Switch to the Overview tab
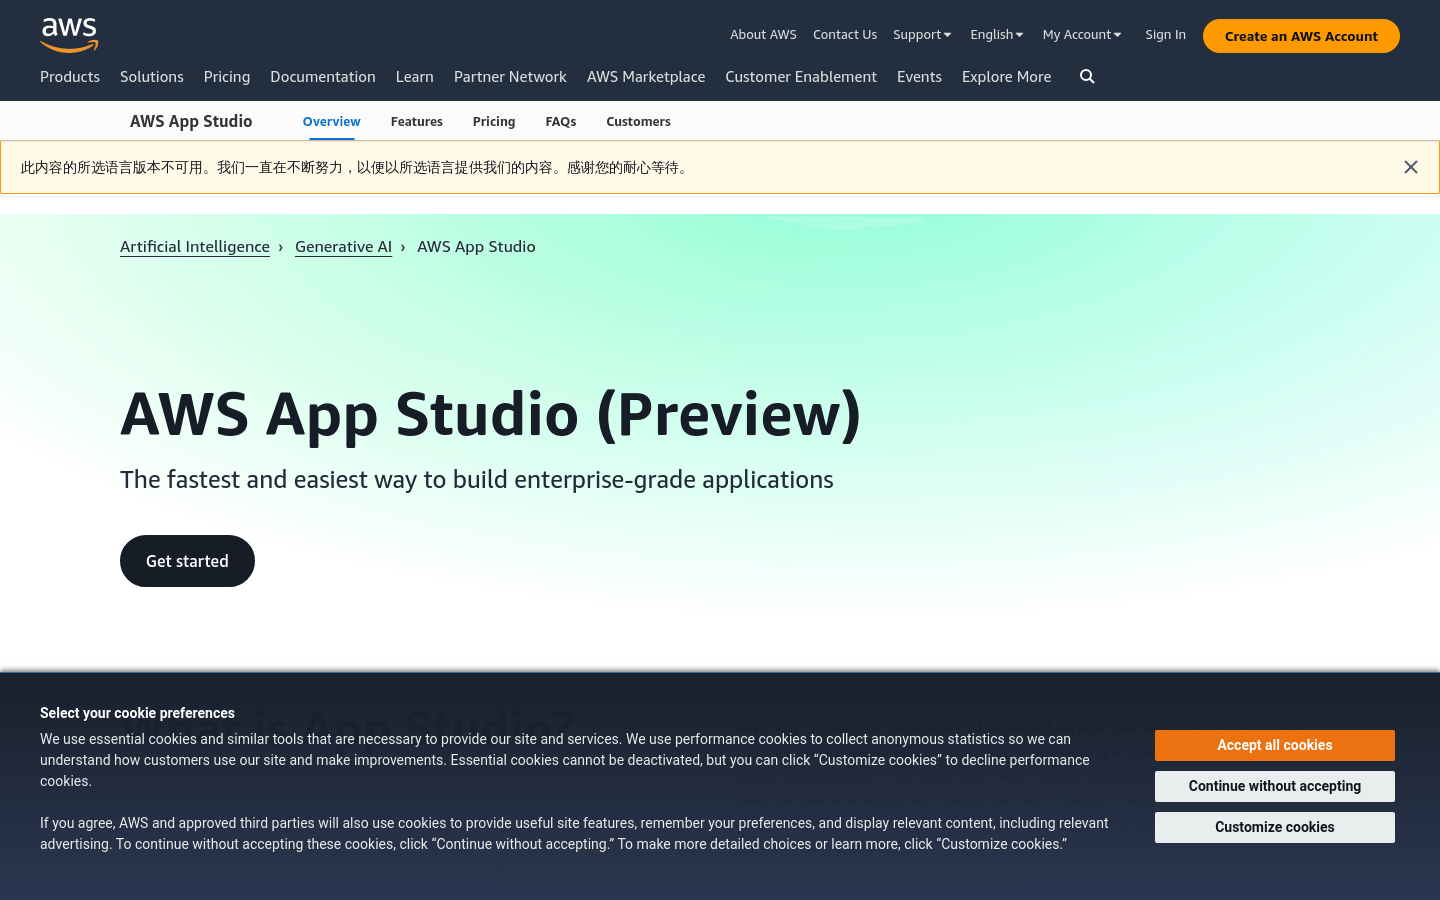 click(331, 121)
